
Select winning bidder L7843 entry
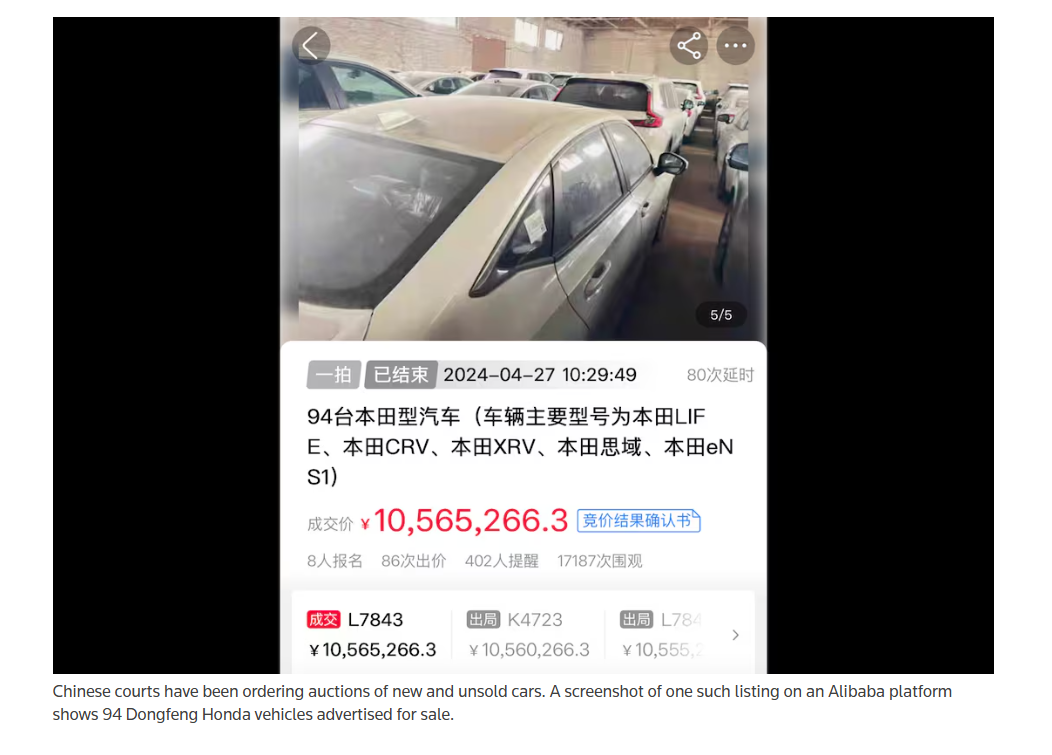pos(372,634)
